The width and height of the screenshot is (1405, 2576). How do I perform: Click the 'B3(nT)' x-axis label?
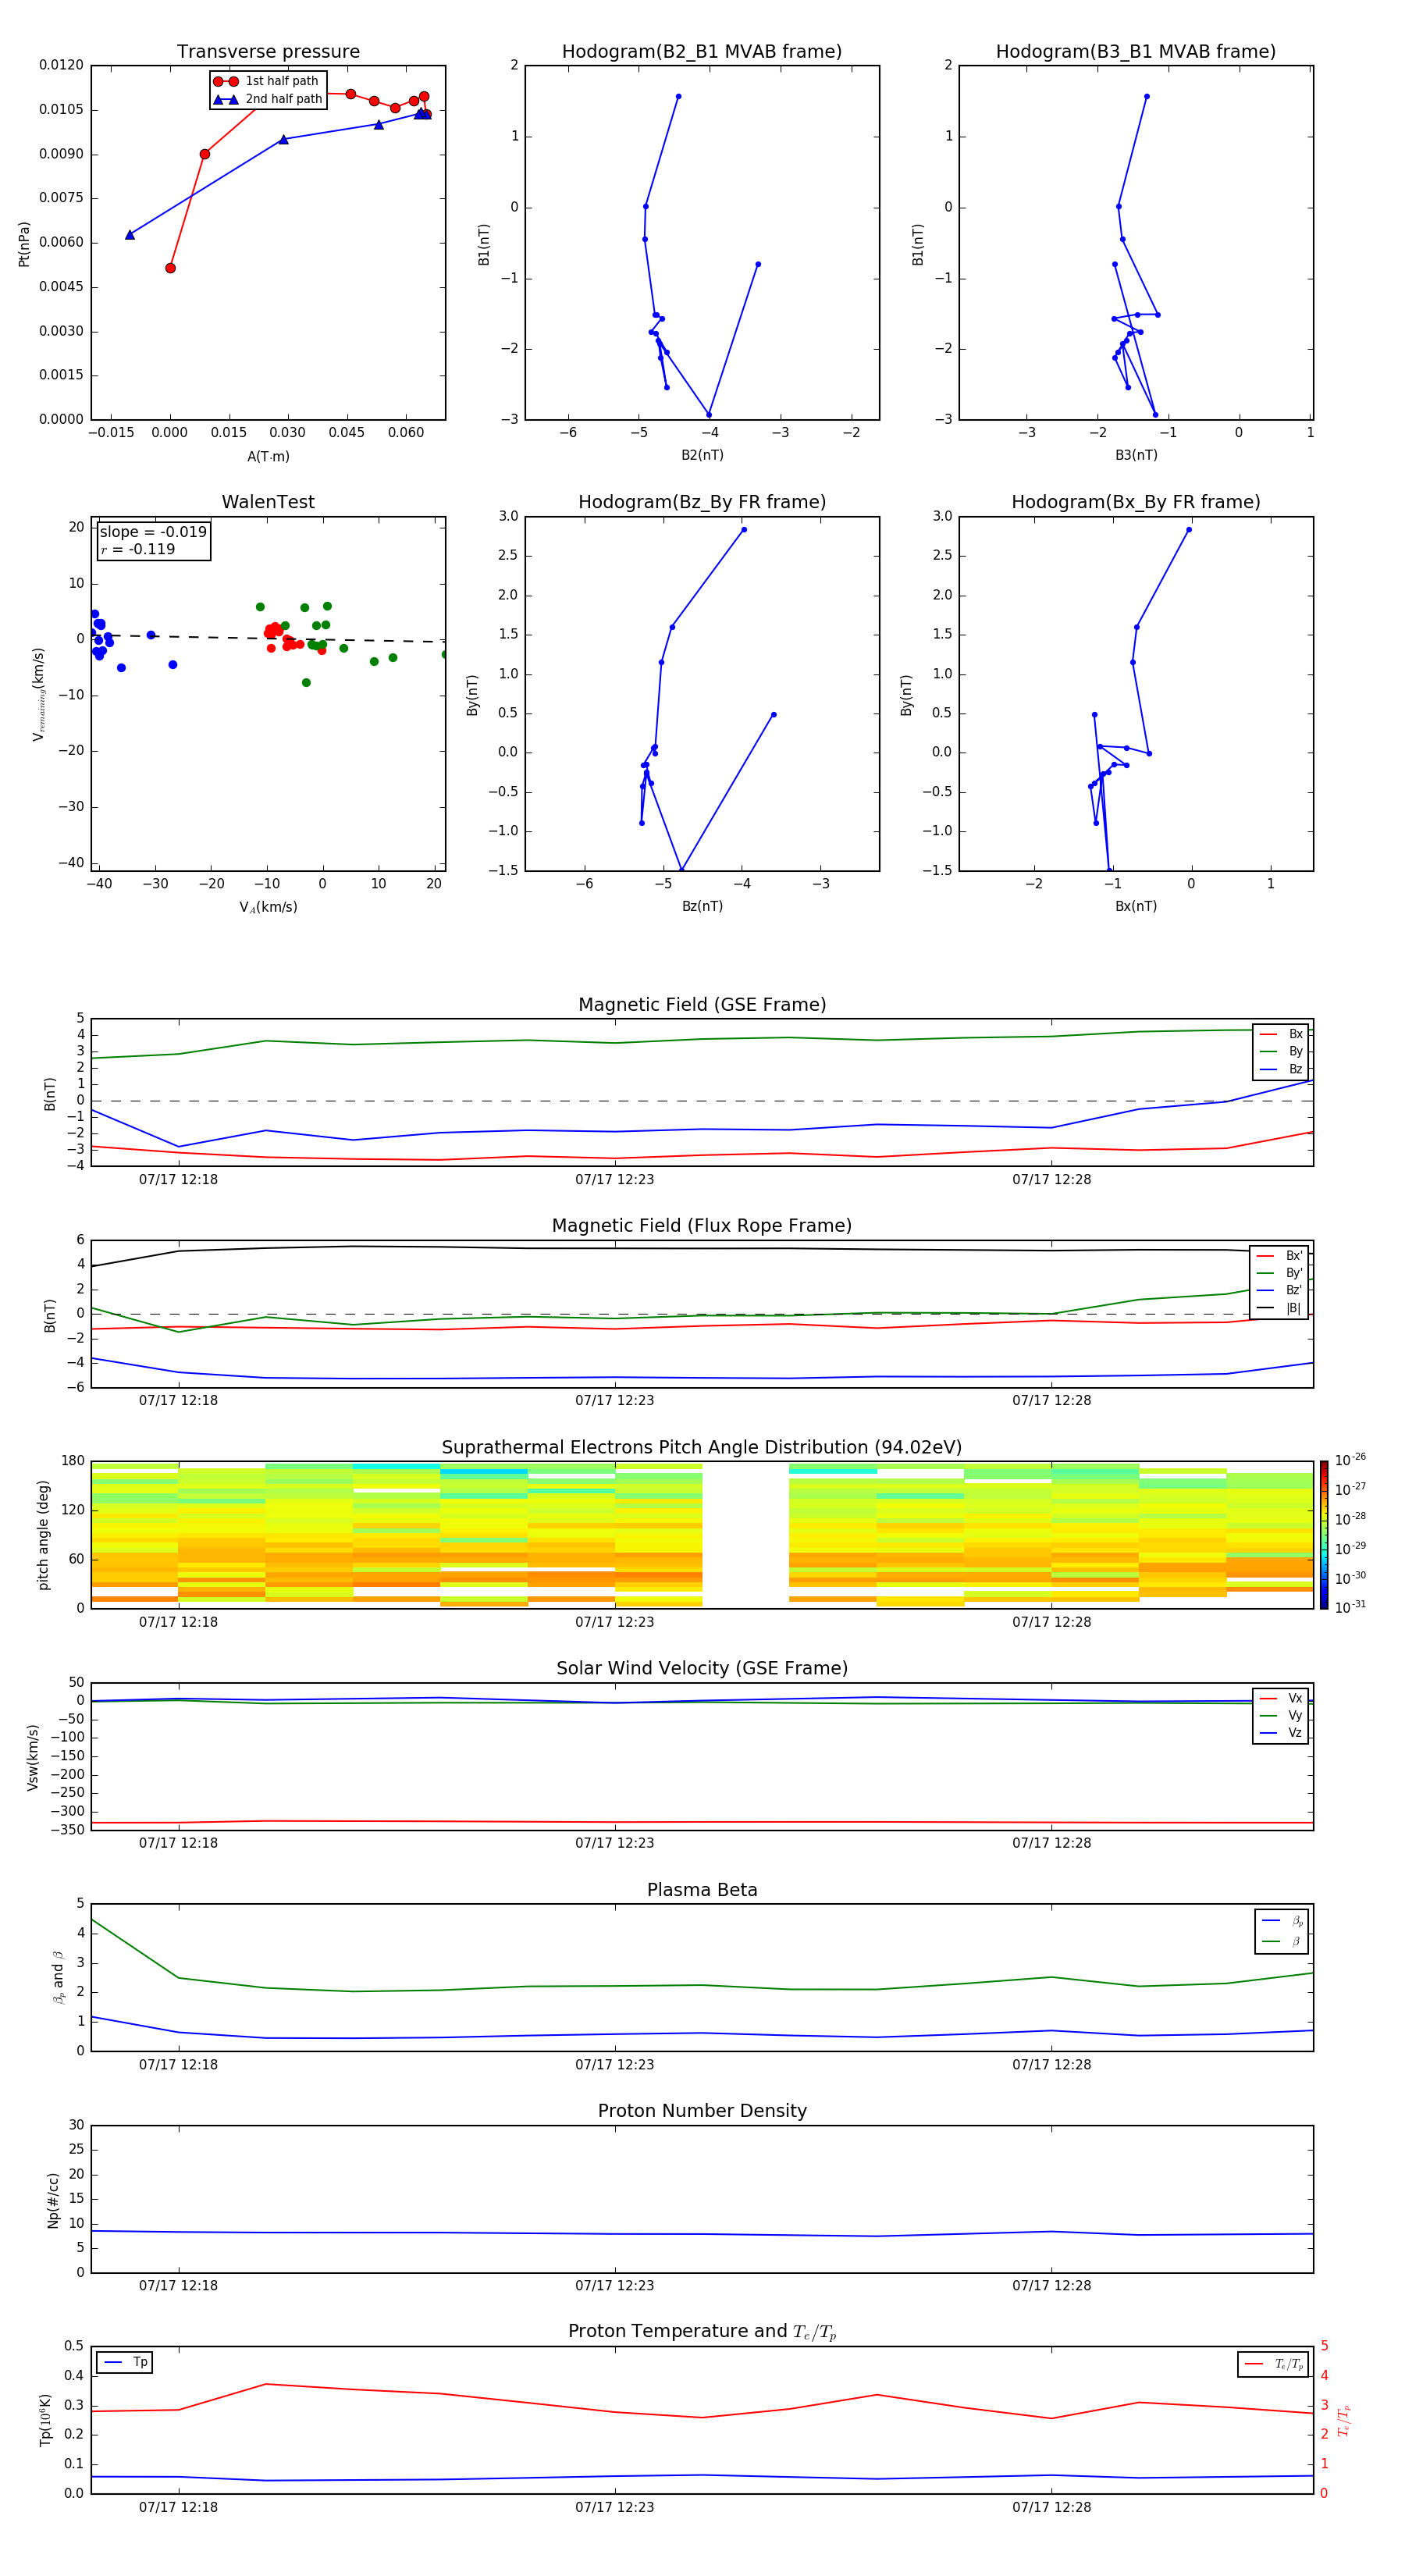coord(1136,455)
